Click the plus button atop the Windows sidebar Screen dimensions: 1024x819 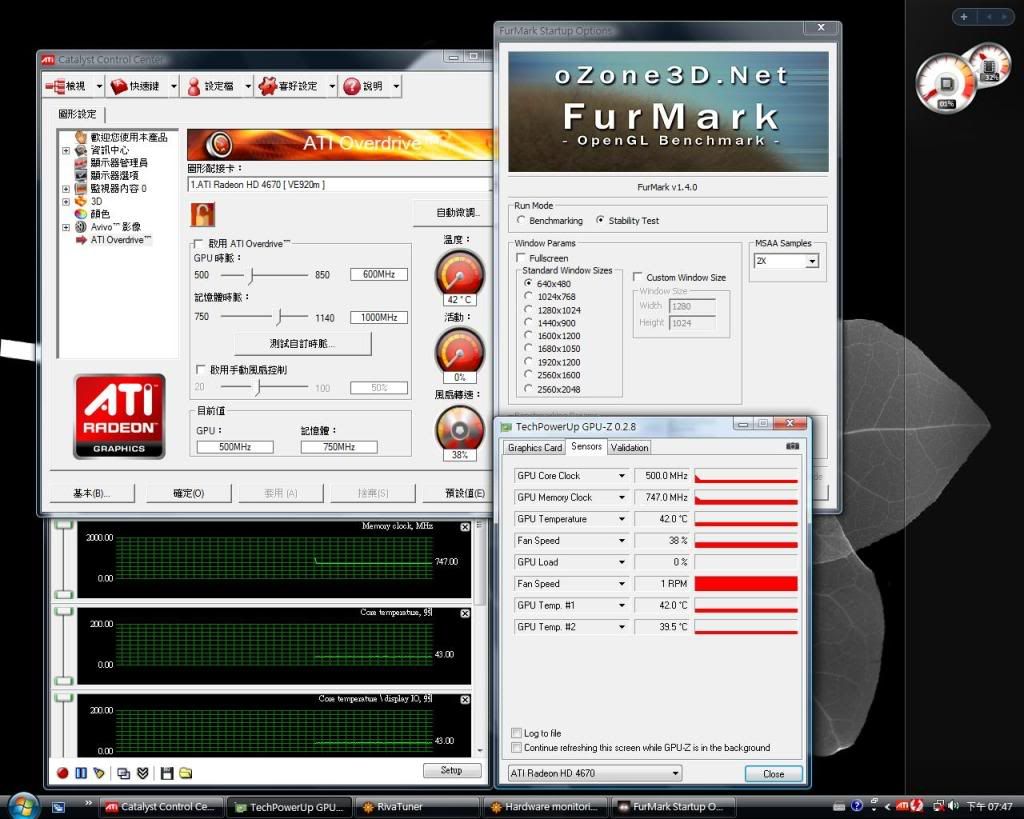(964, 17)
